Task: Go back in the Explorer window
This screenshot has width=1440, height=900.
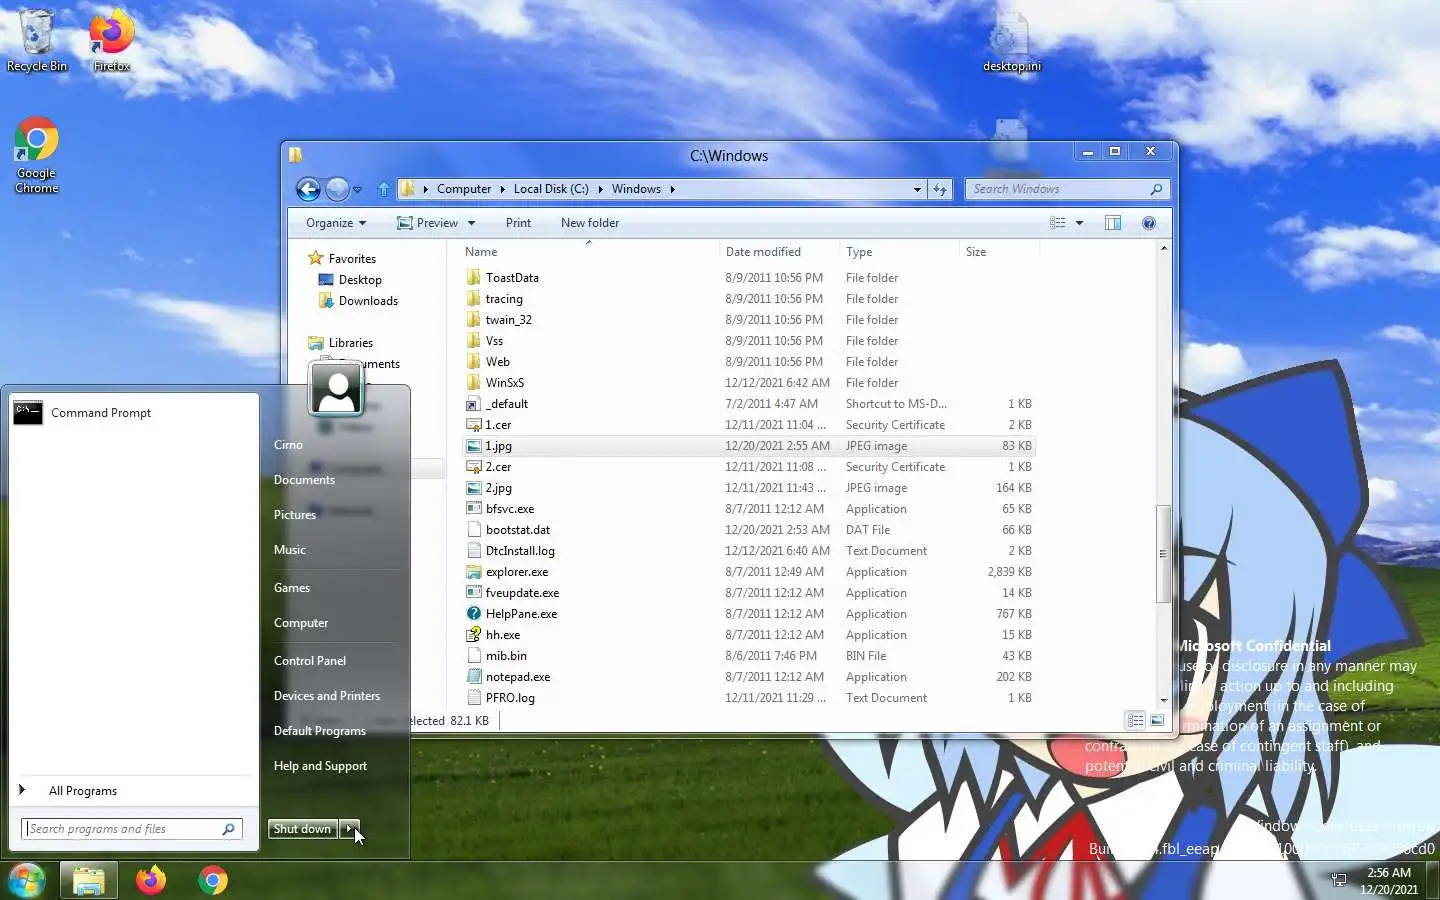Action: click(x=309, y=189)
